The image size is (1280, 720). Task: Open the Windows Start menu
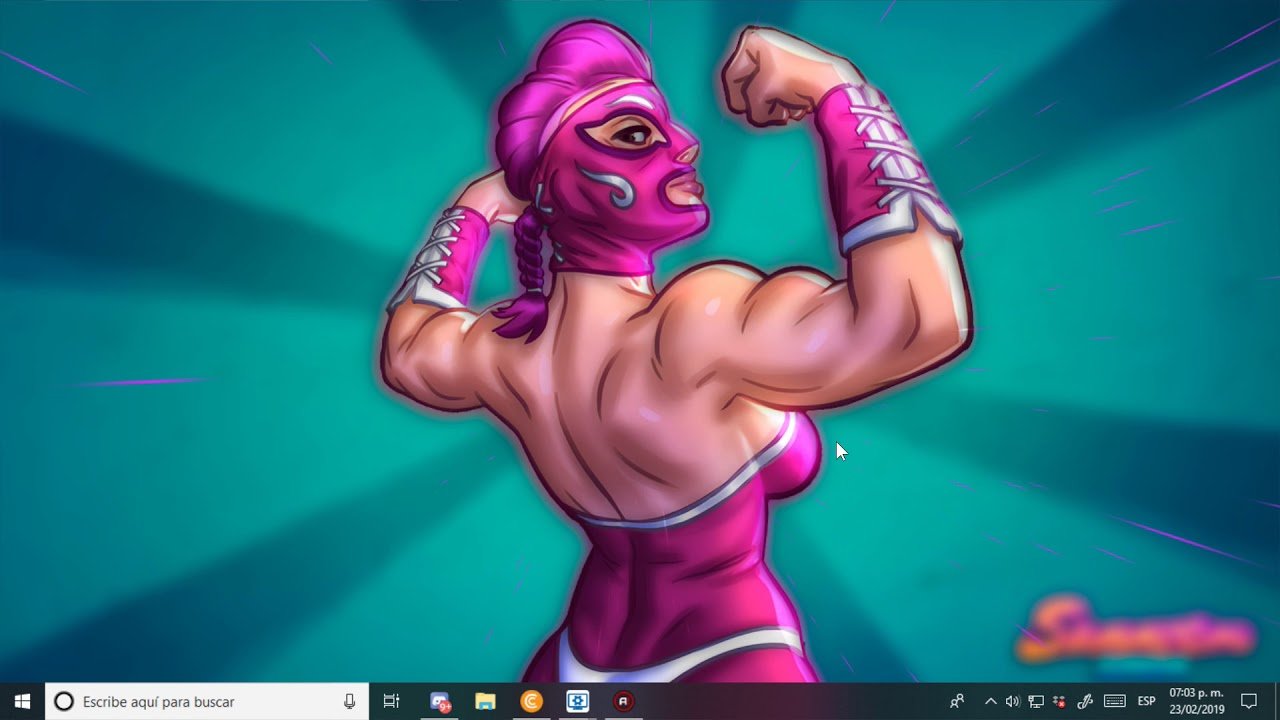click(x=22, y=701)
